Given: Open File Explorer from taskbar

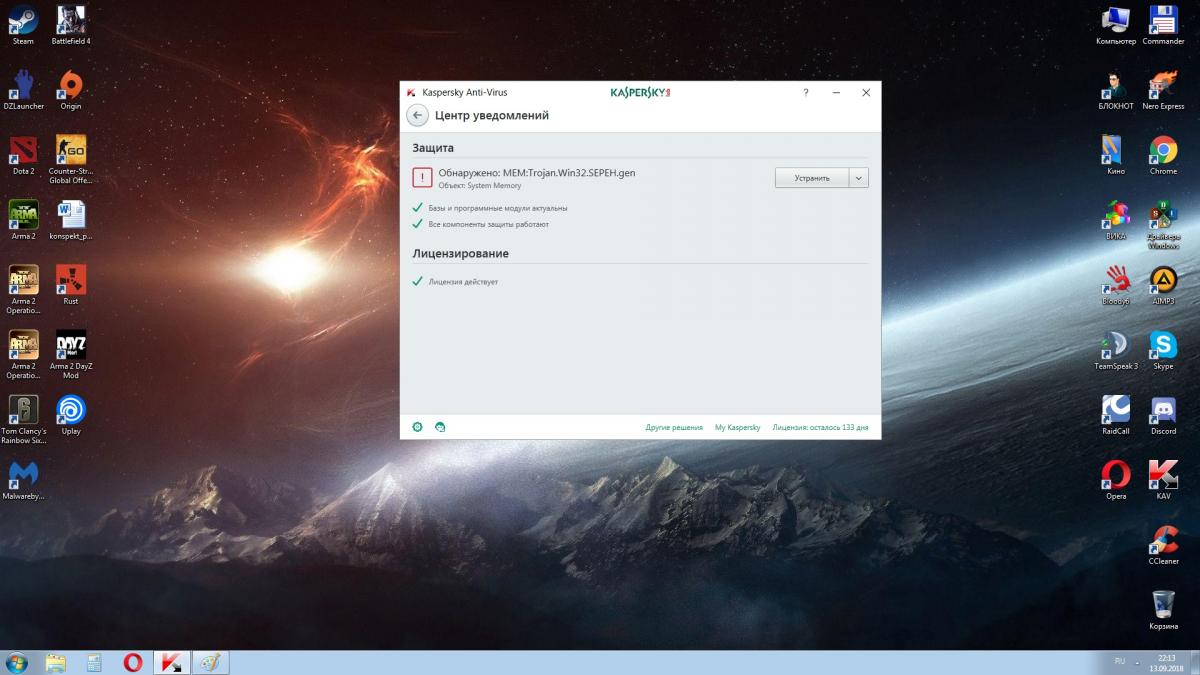Looking at the screenshot, I should pyautogui.click(x=56, y=663).
